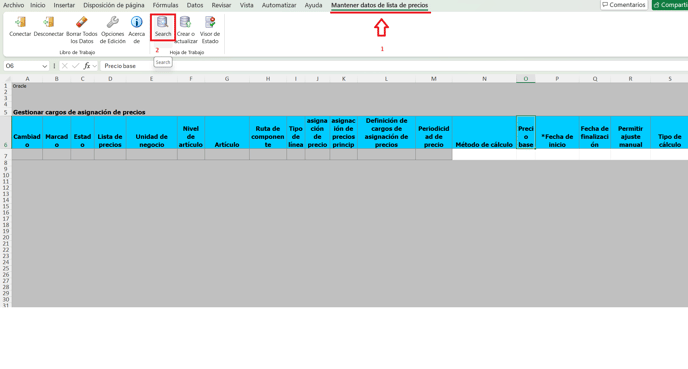688x369 pixels.
Task: Click the Unidad de negocio header cell
Action: click(151, 133)
